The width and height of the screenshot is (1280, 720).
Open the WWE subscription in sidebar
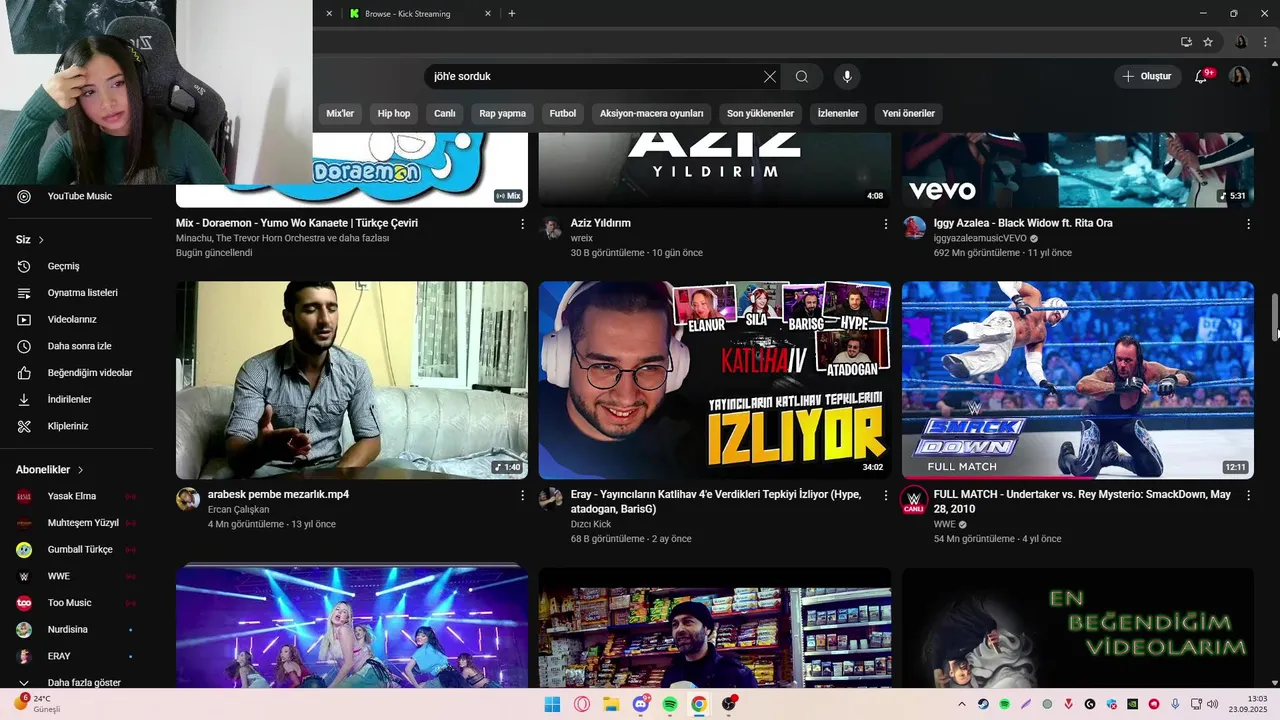coord(78,576)
